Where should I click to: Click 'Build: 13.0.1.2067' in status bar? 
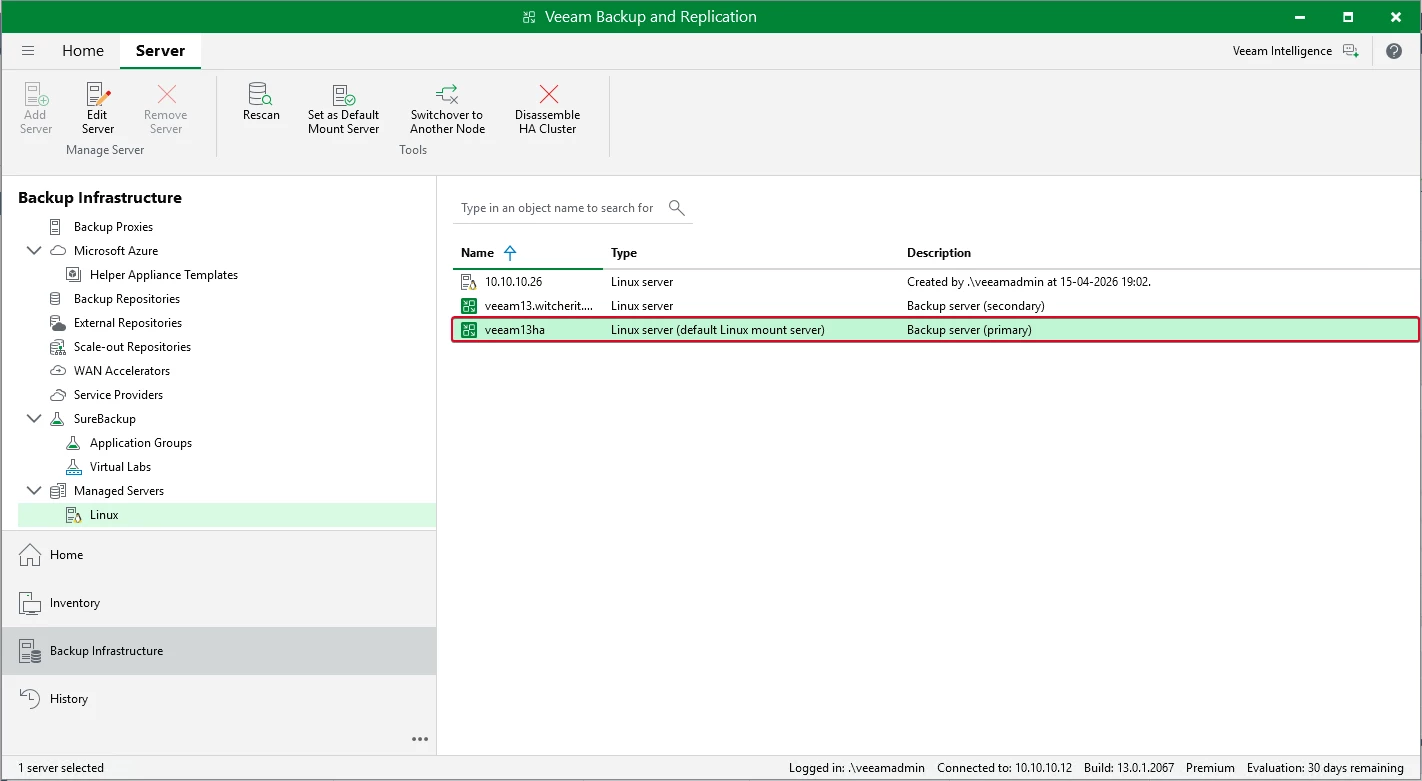[x=1129, y=768]
